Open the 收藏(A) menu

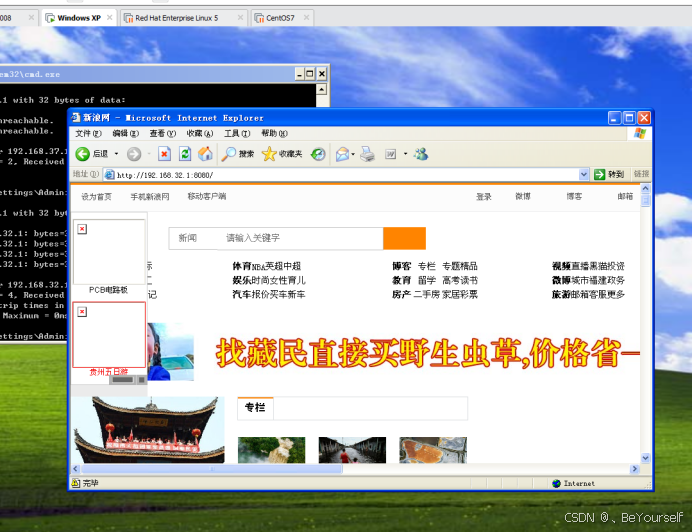pos(199,133)
